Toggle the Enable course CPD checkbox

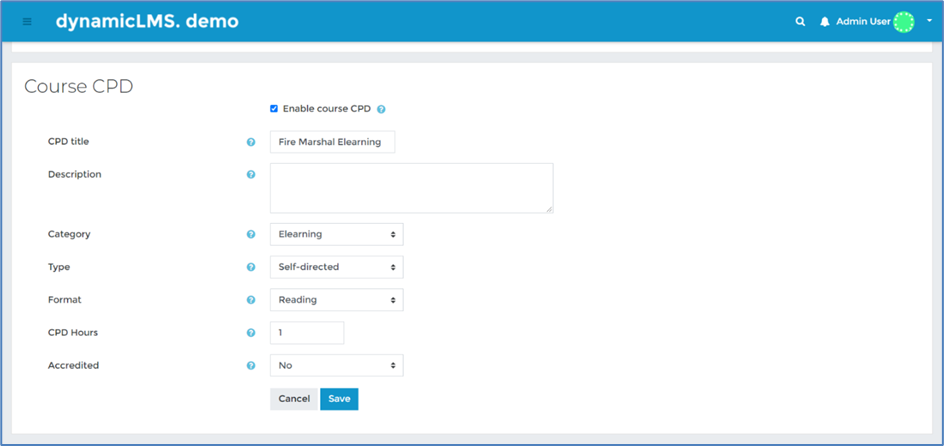(x=274, y=109)
